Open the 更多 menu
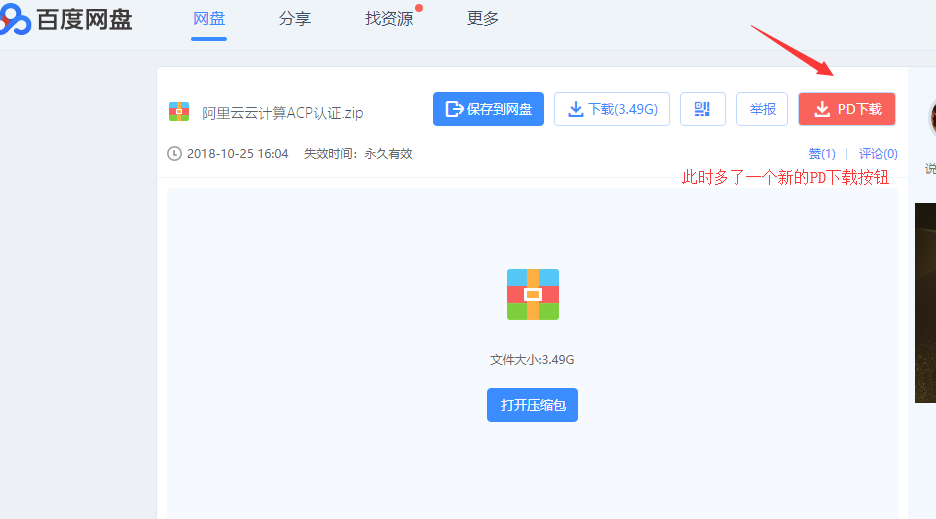Viewport: 936px width, 519px height. [483, 19]
